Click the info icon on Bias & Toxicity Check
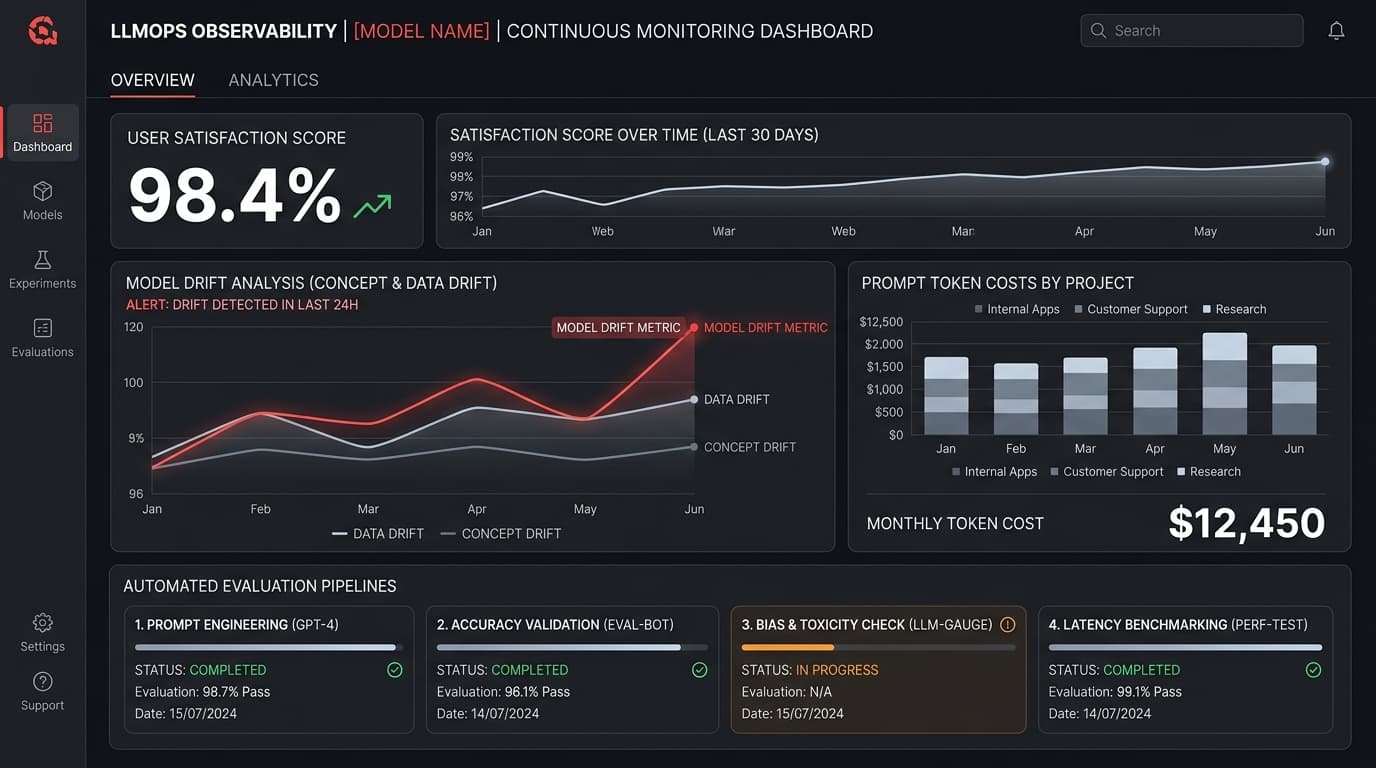 point(1008,625)
